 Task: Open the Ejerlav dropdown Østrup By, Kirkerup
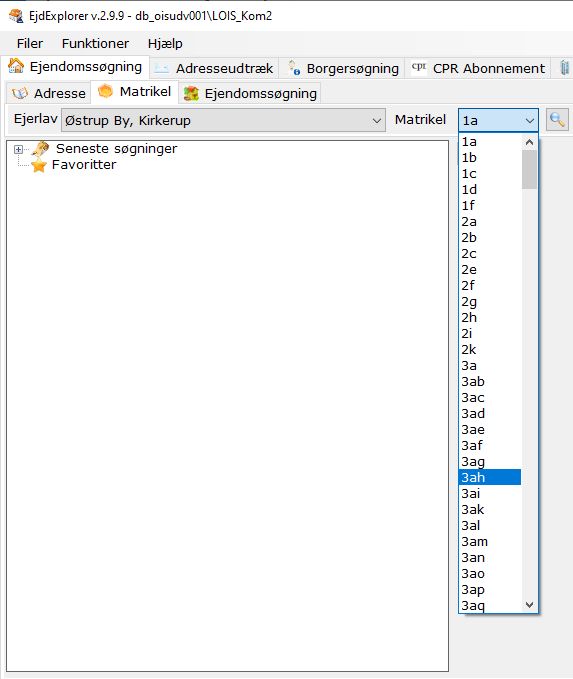tap(223, 120)
